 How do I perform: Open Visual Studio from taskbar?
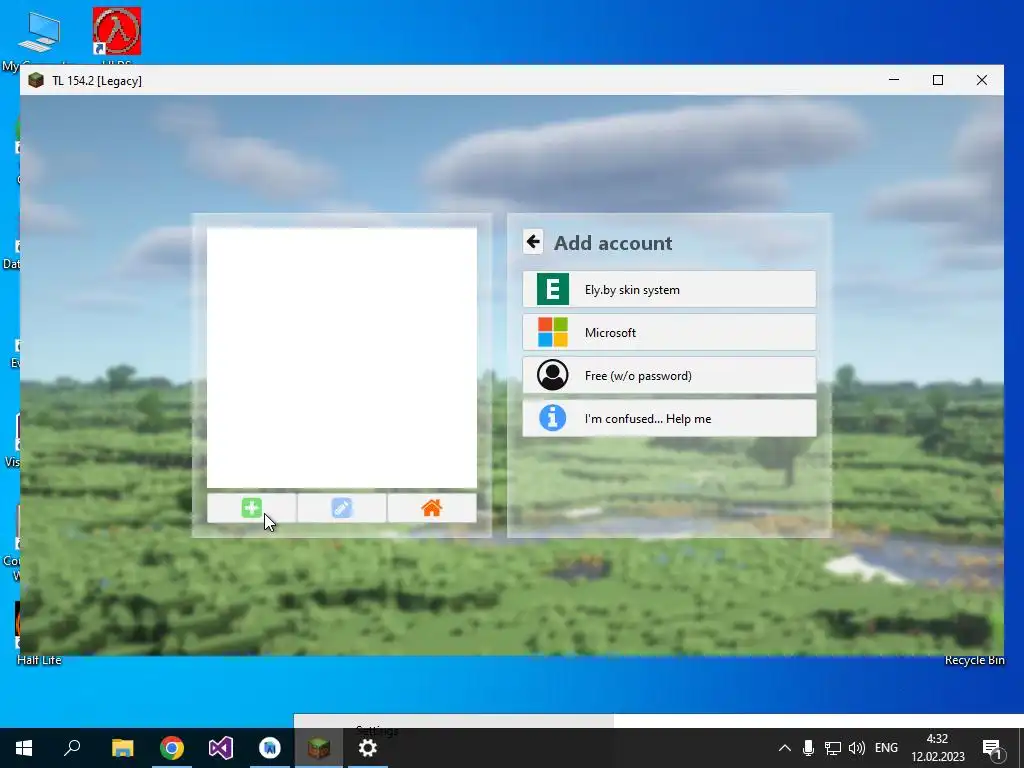tap(221, 748)
